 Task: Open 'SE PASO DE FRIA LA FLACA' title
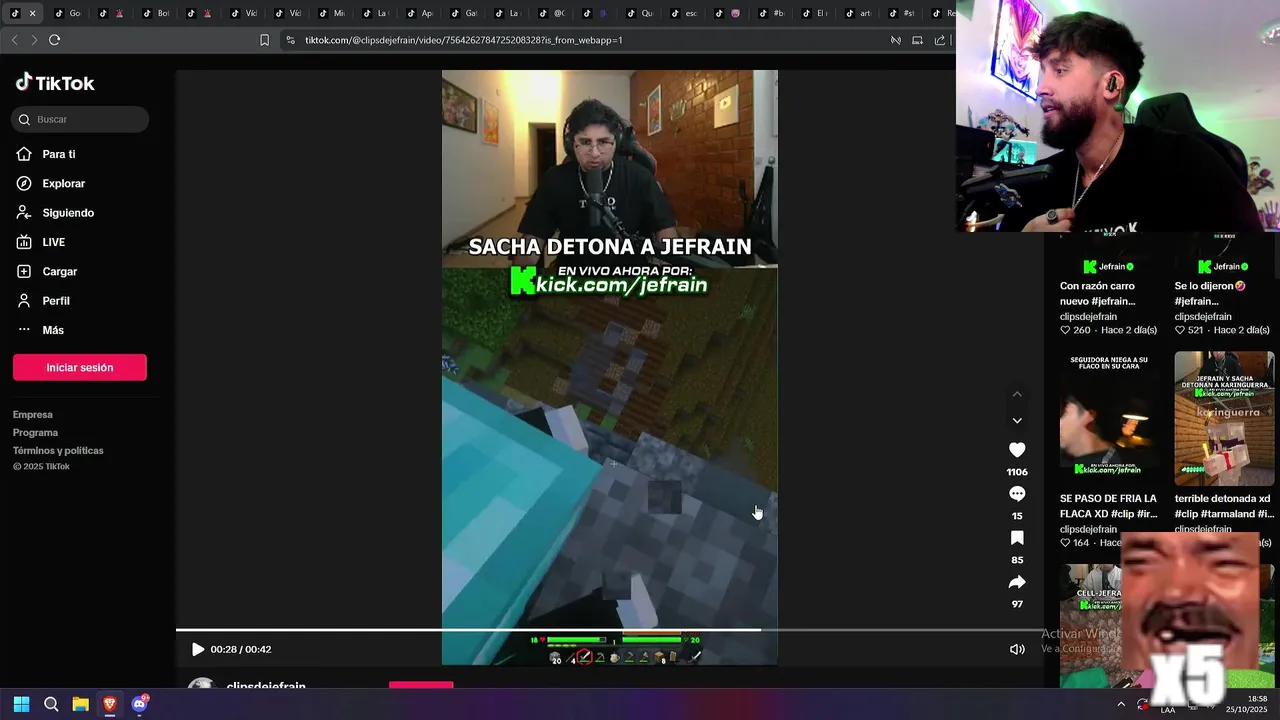point(1109,506)
